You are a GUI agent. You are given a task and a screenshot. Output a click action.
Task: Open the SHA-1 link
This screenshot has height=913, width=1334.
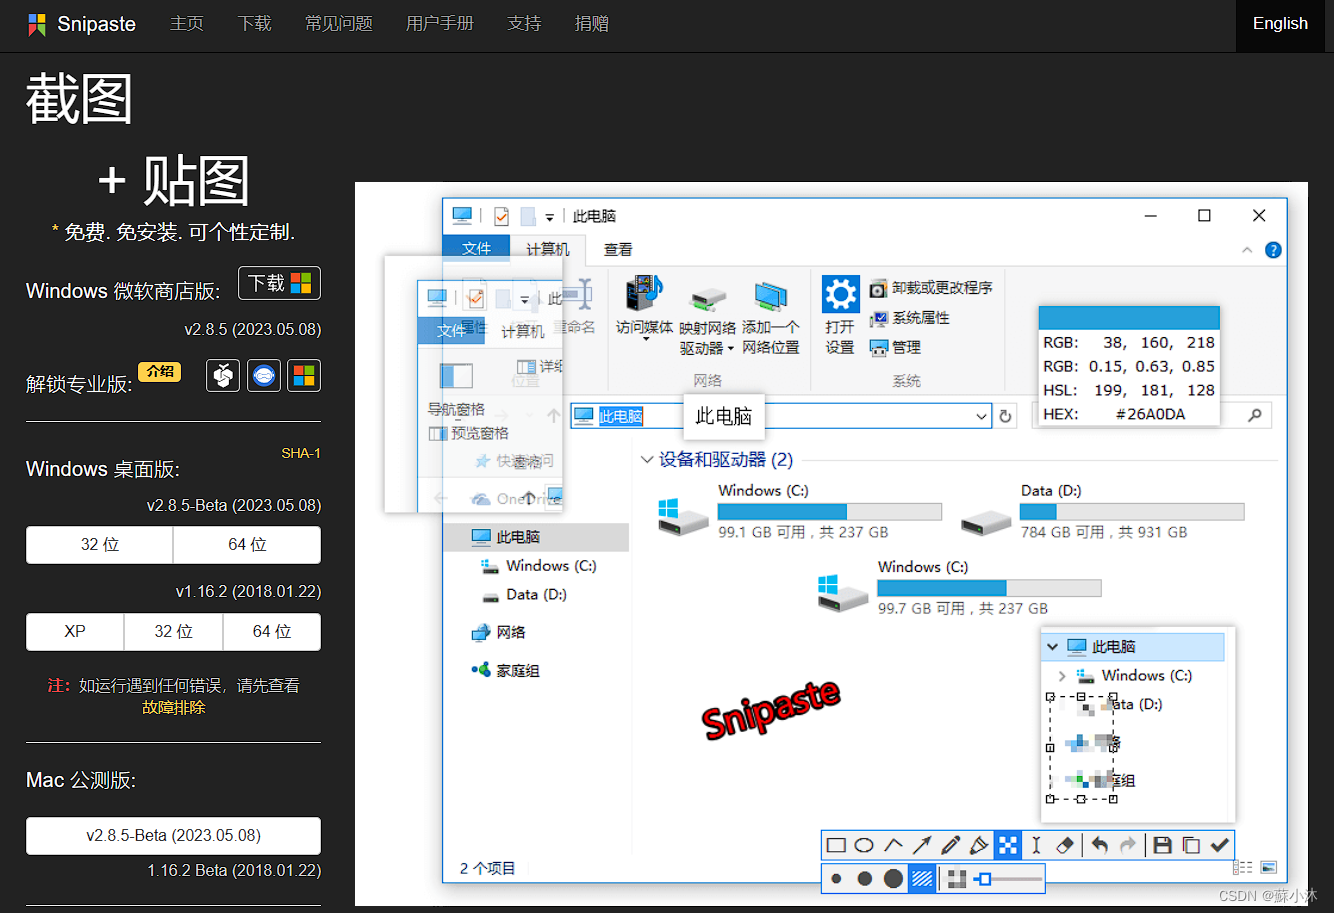tap(301, 454)
